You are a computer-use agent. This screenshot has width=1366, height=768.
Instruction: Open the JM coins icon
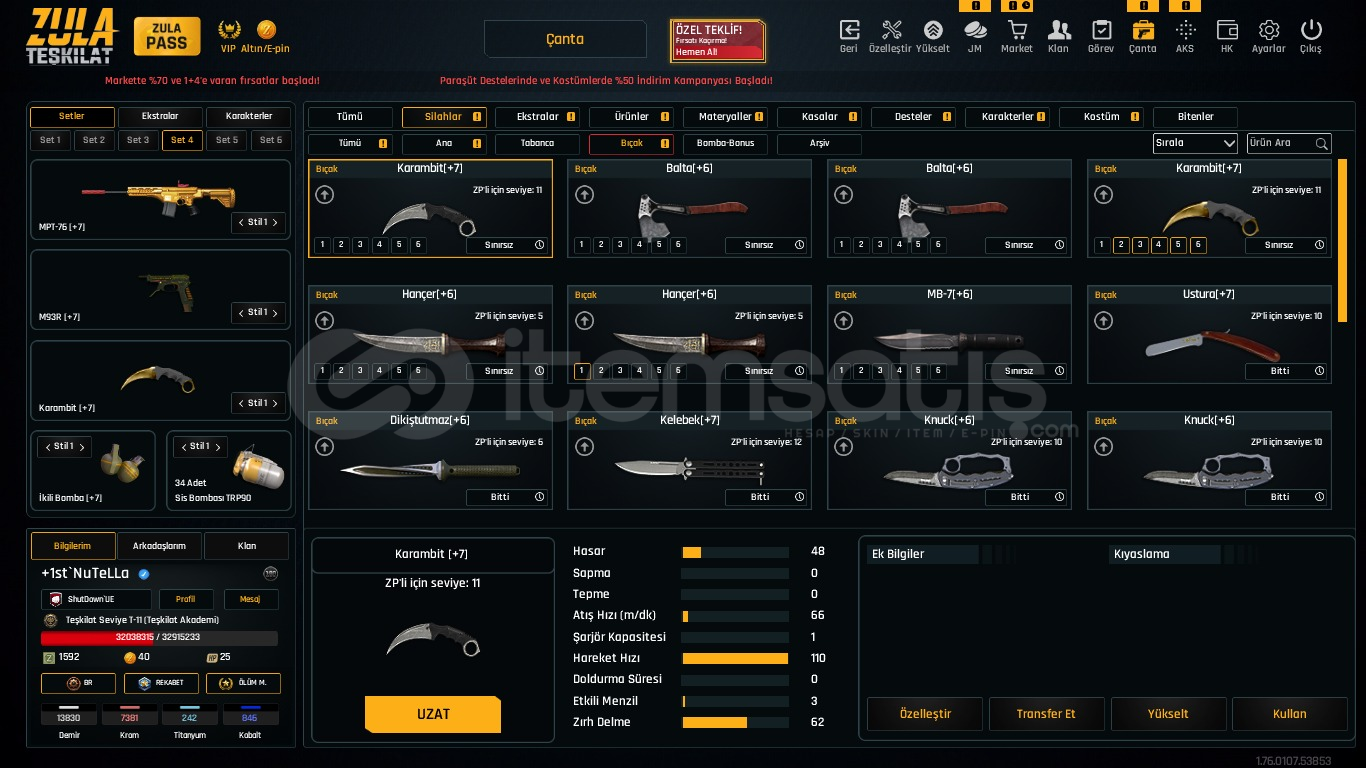coord(975,30)
